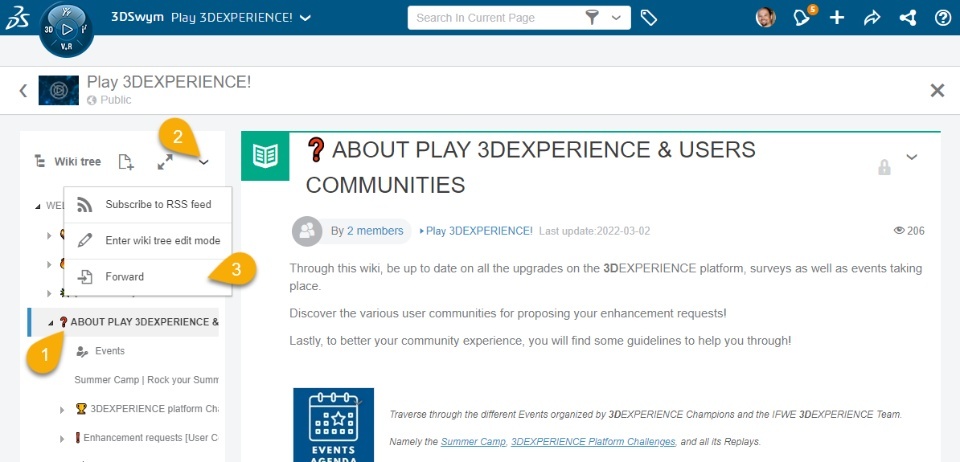Click the Wiki tree icon
This screenshot has width=960, height=462.
[40, 162]
